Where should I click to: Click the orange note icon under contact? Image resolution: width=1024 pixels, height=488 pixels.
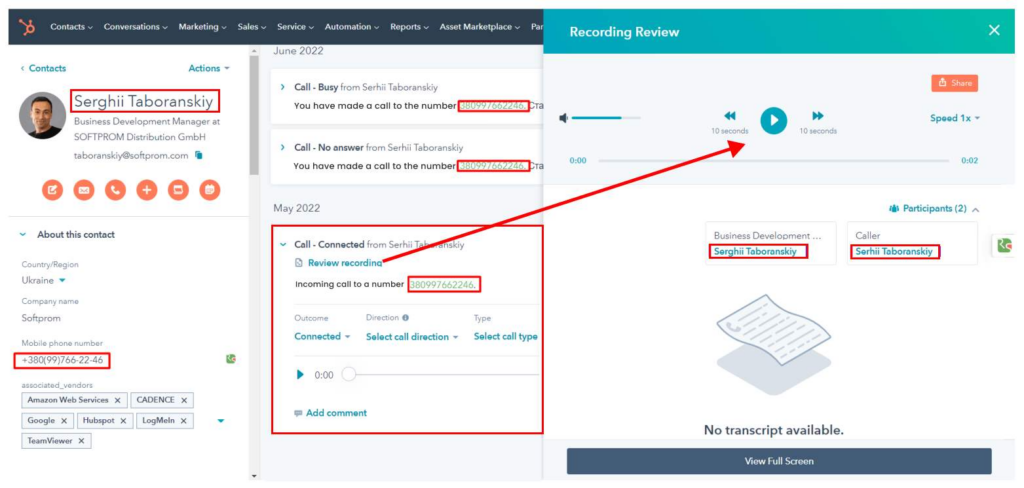point(52,190)
